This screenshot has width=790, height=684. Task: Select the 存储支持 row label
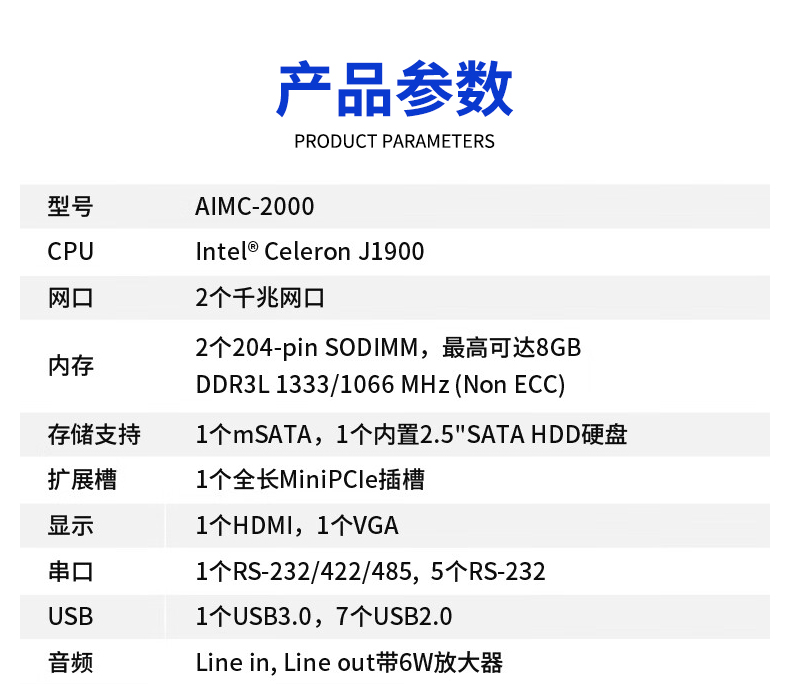click(94, 435)
